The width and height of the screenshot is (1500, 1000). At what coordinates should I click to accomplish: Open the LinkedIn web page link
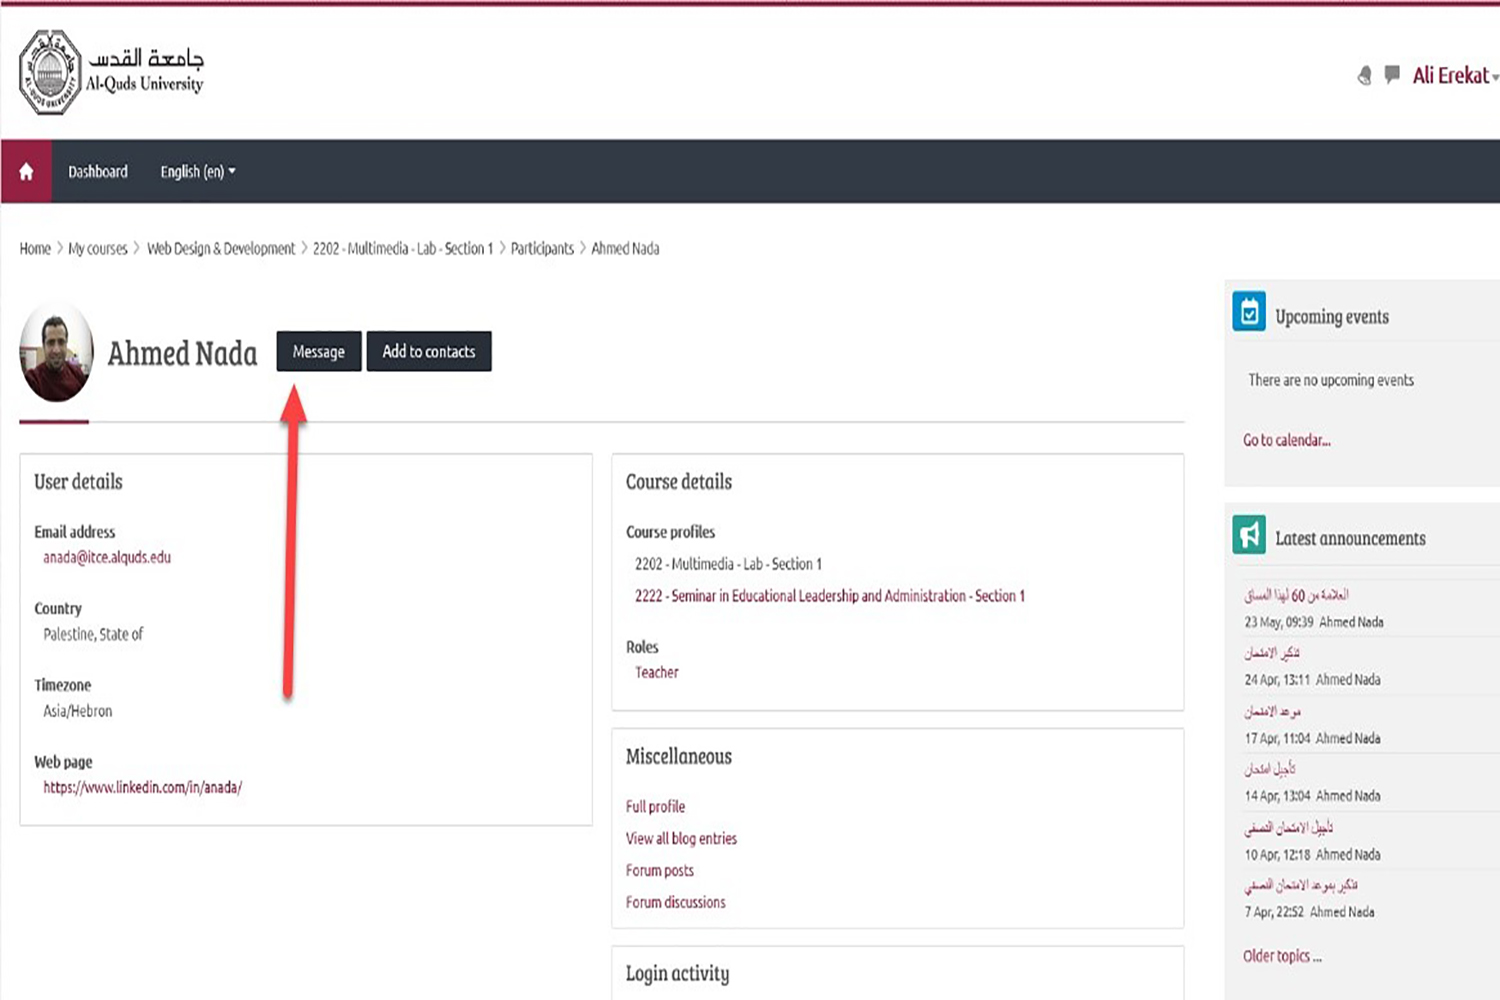(x=142, y=787)
